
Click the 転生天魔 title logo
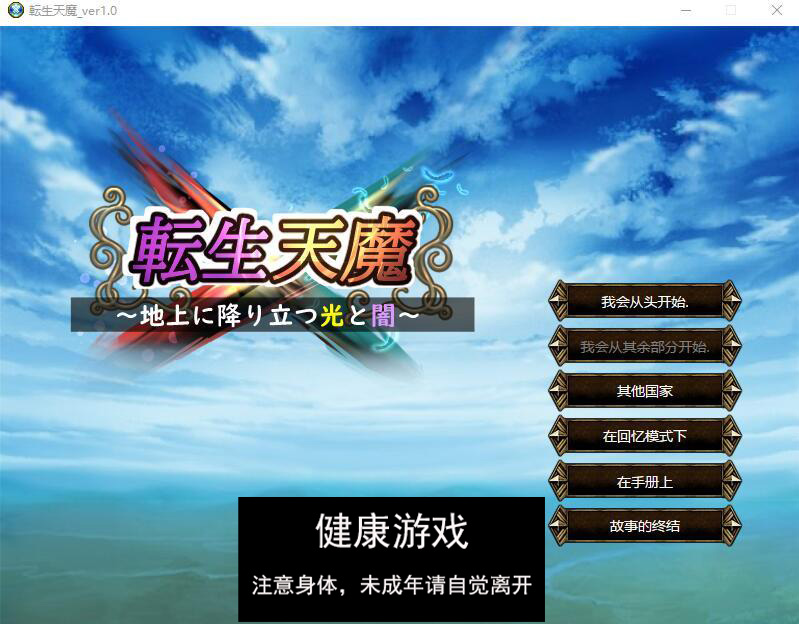pos(273,250)
